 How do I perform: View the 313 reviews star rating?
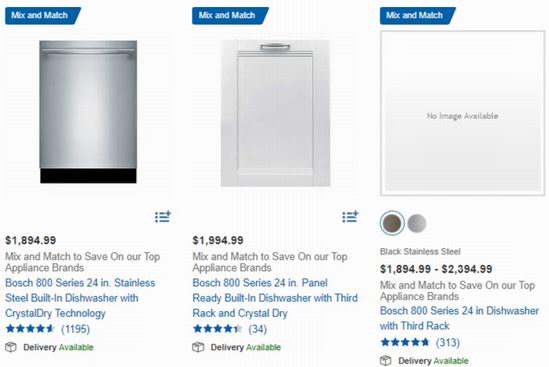pyautogui.click(x=405, y=342)
